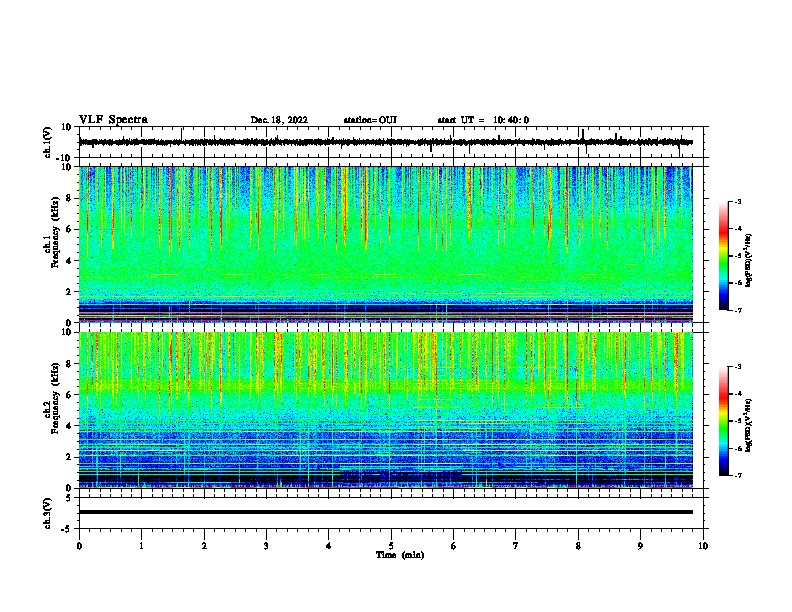Click the "ch.1(V)" waveform axis label
This screenshot has height=612, width=792.
48,142
